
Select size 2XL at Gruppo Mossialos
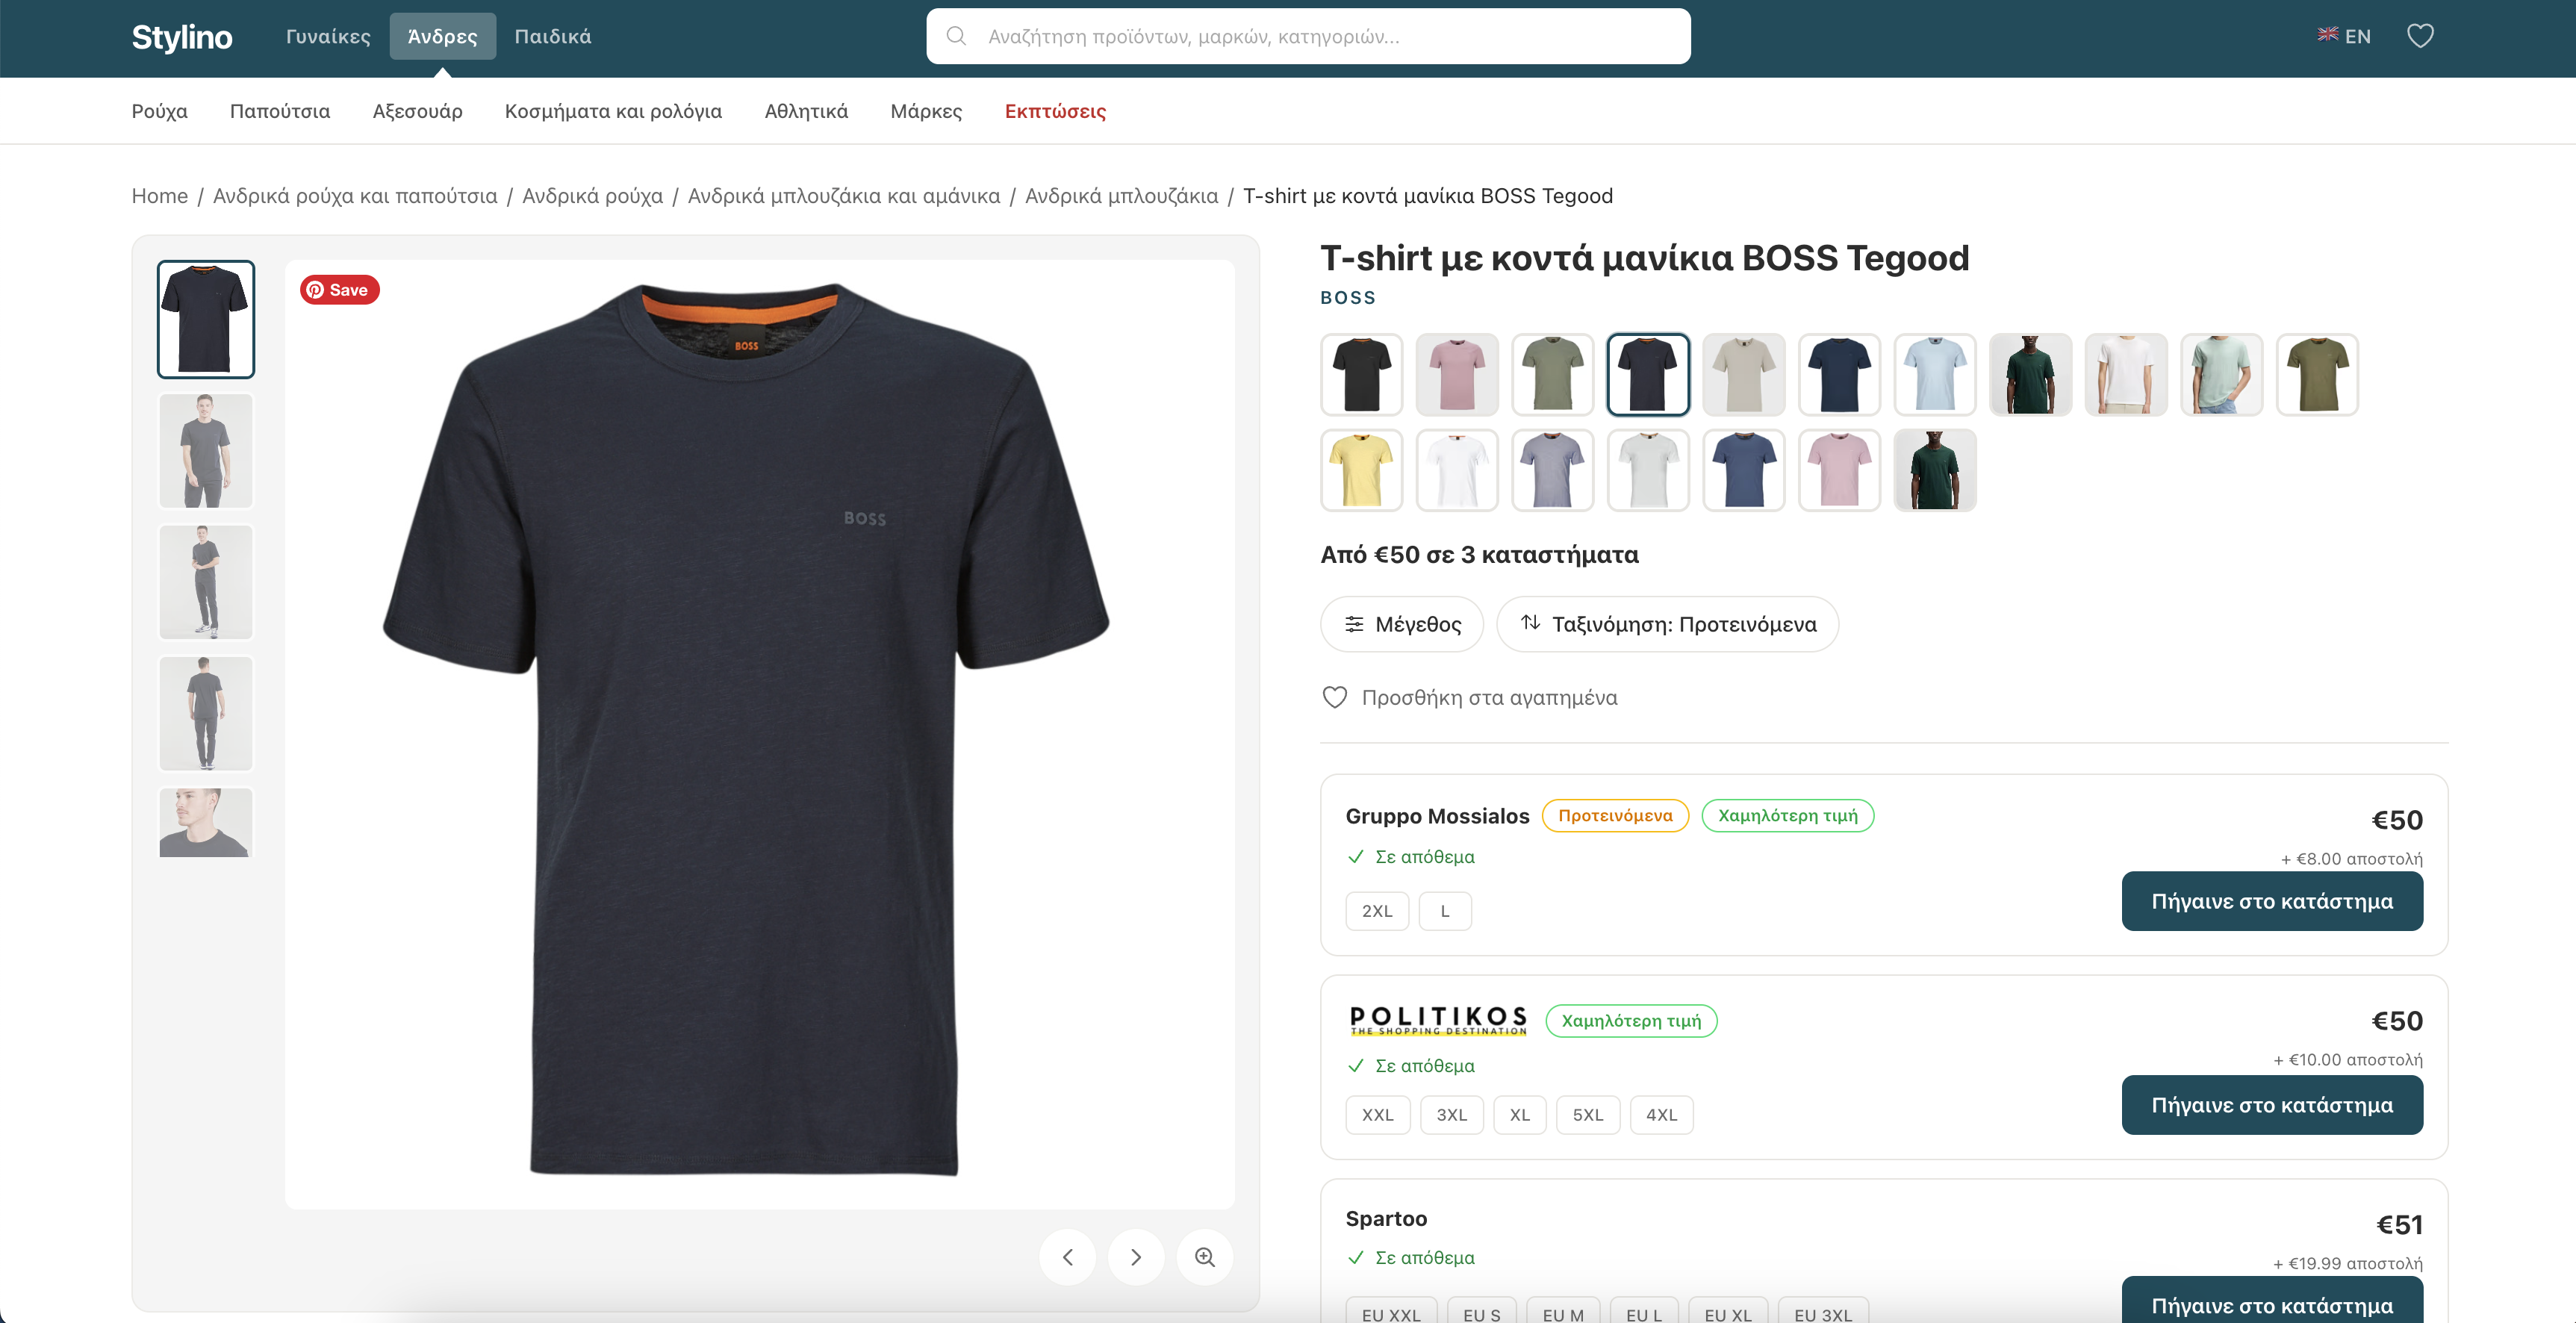(1376, 911)
